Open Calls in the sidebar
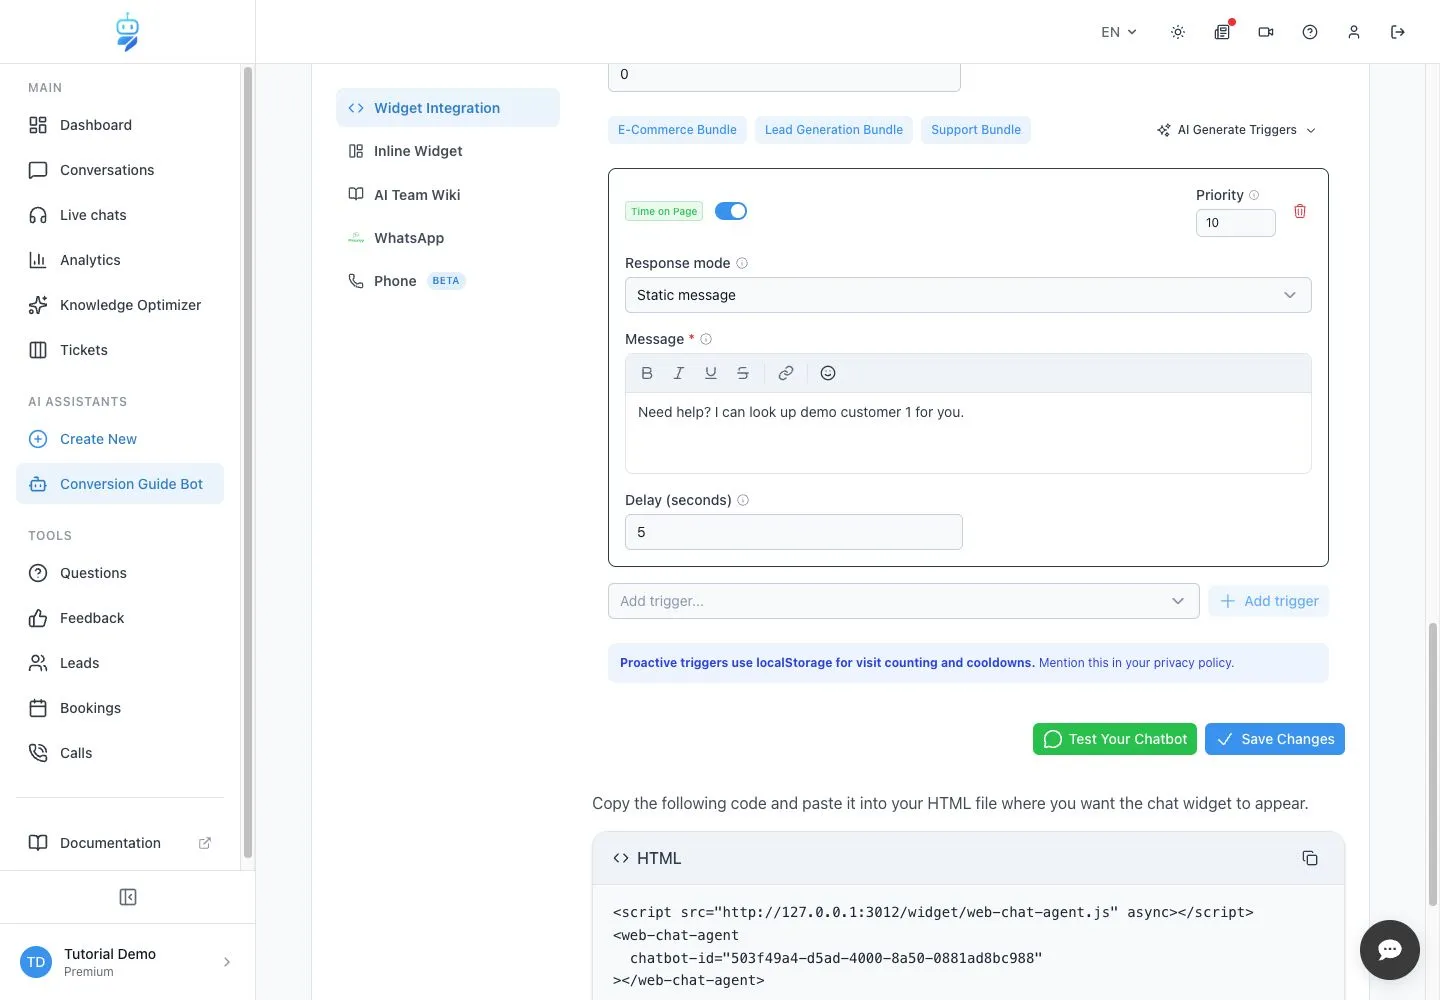Image resolution: width=1440 pixels, height=1000 pixels. (120, 753)
